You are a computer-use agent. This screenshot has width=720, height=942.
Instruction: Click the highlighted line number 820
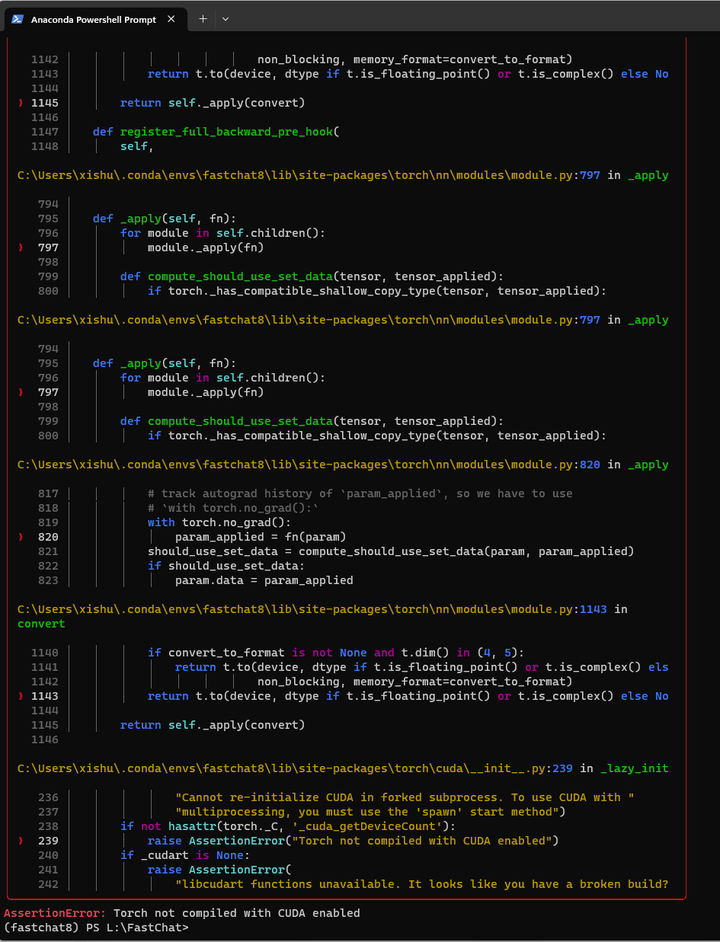coord(48,537)
